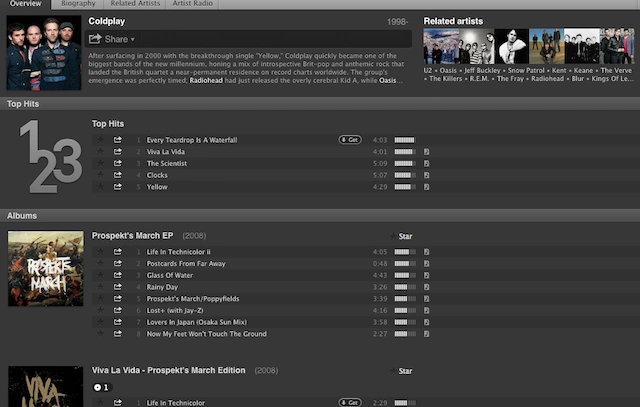The image size is (640, 407).
Task: Star the track Now My Feet Won't Touch The Ground
Action: coord(100,334)
